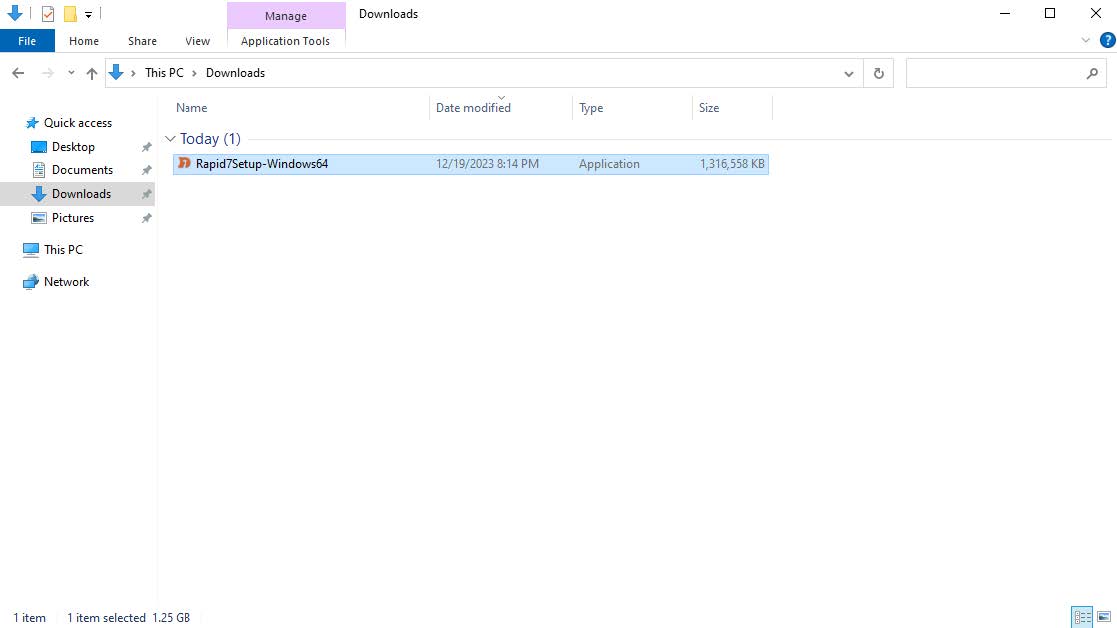Click the 12/19/2023 8:14 PM date cell
Screen dimensions: 1117x628
click(x=487, y=164)
